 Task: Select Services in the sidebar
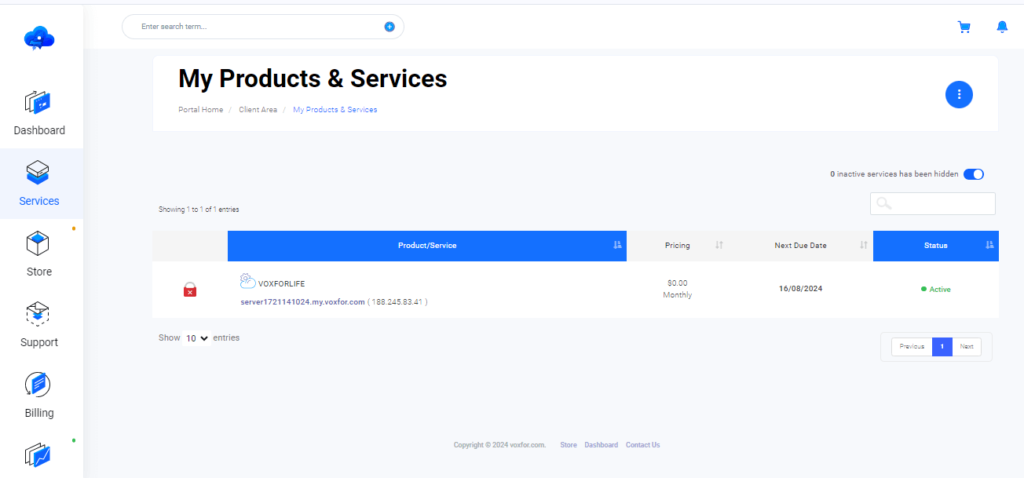click(39, 184)
